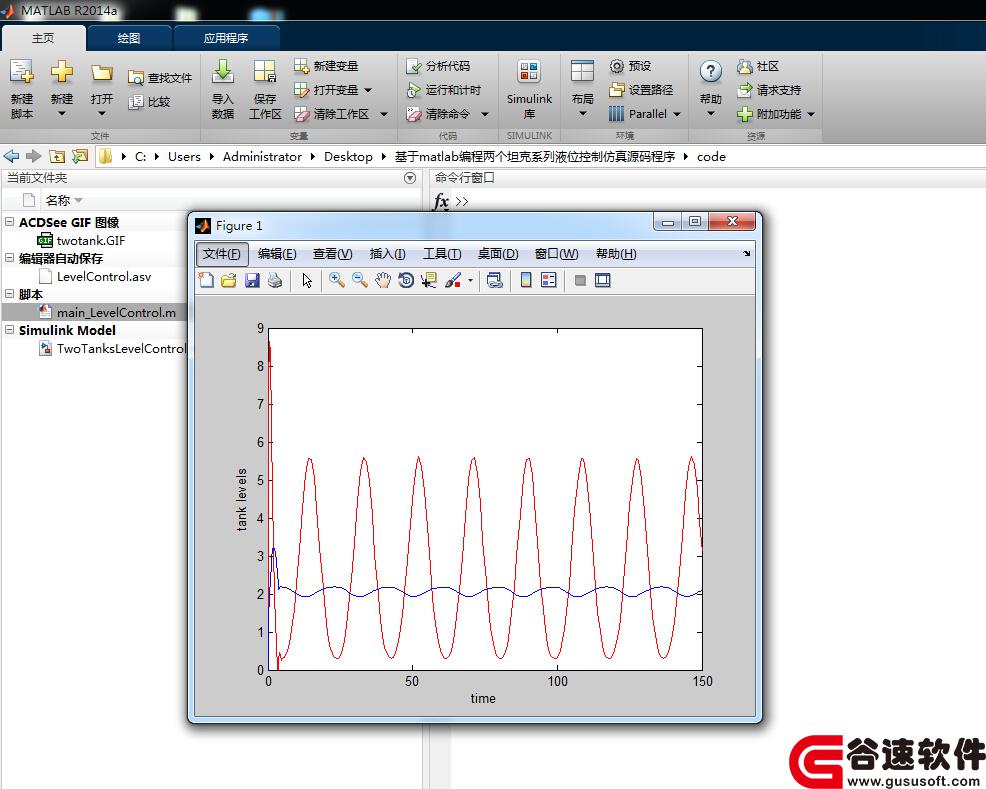Click the yellow plus New icon
This screenshot has width=986, height=789.
62,72
